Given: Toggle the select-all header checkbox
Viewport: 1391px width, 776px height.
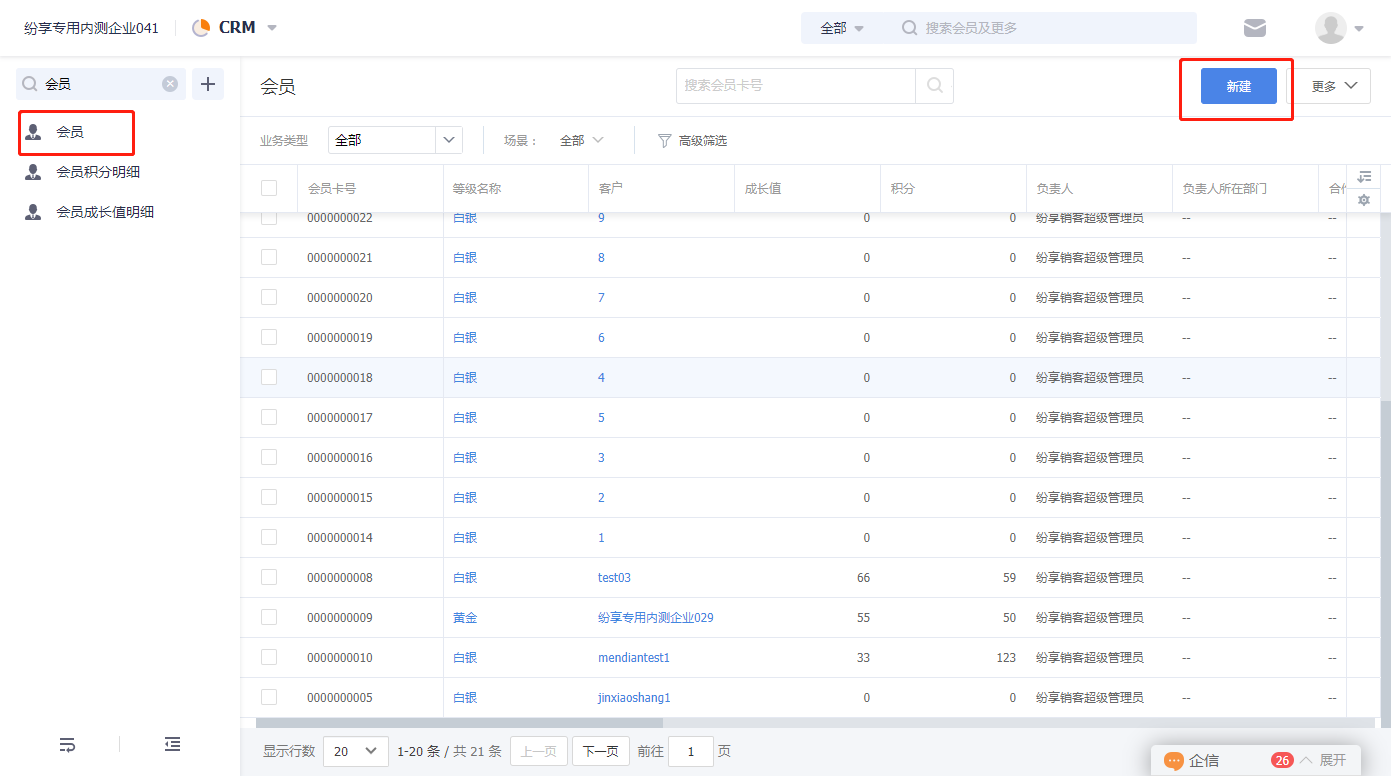Looking at the screenshot, I should [x=269, y=188].
